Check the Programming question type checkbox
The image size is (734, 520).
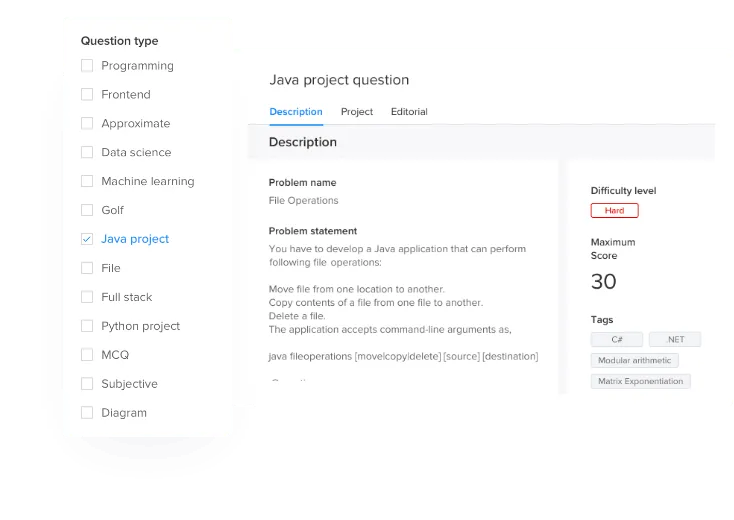[87, 66]
